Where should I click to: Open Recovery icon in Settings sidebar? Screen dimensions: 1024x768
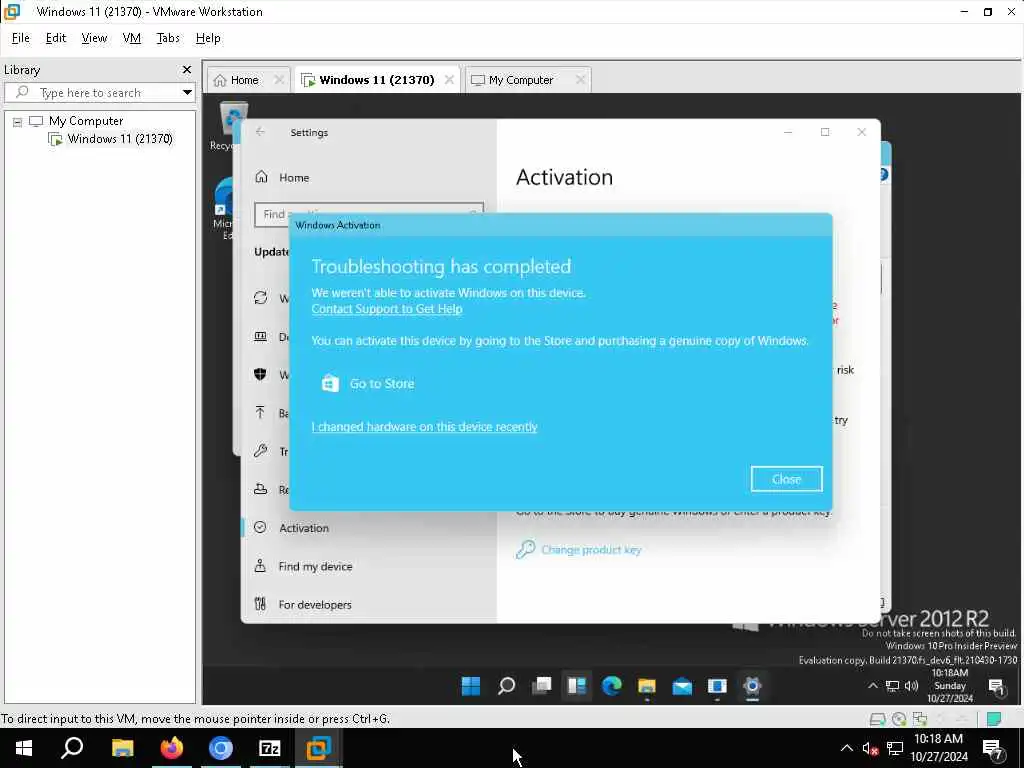(261, 489)
